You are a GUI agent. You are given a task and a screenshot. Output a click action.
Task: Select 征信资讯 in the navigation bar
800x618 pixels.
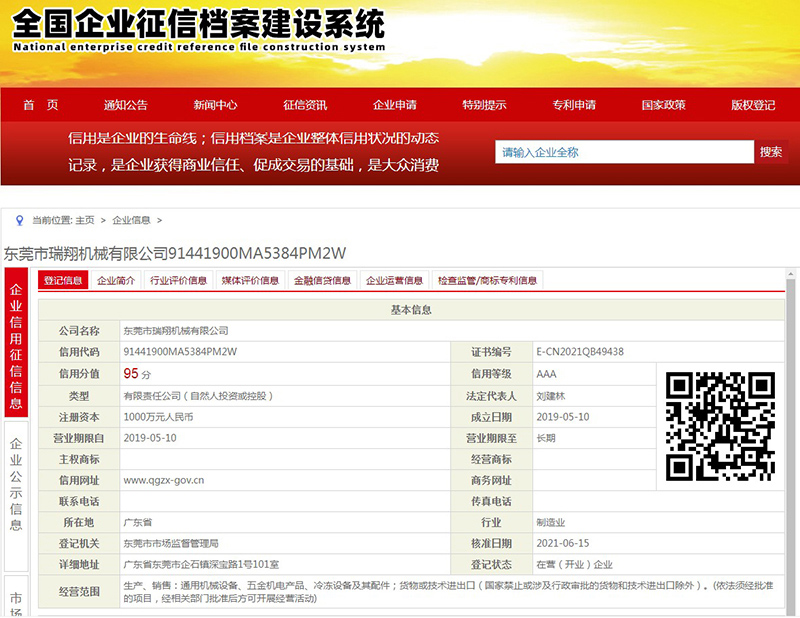pos(305,105)
